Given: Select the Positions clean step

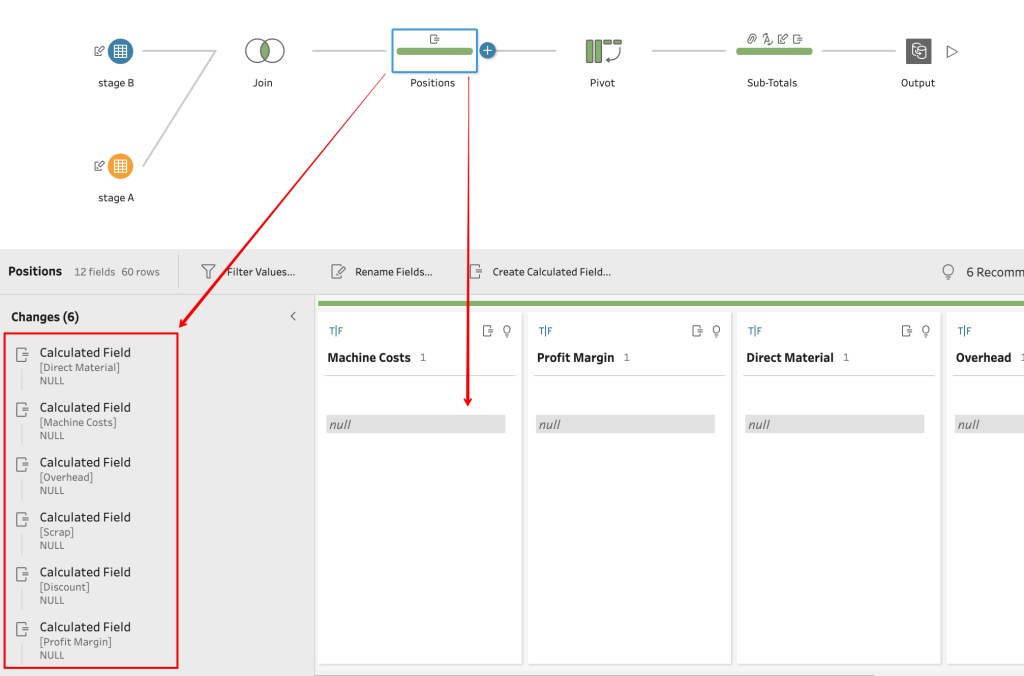Looking at the screenshot, I should [434, 51].
